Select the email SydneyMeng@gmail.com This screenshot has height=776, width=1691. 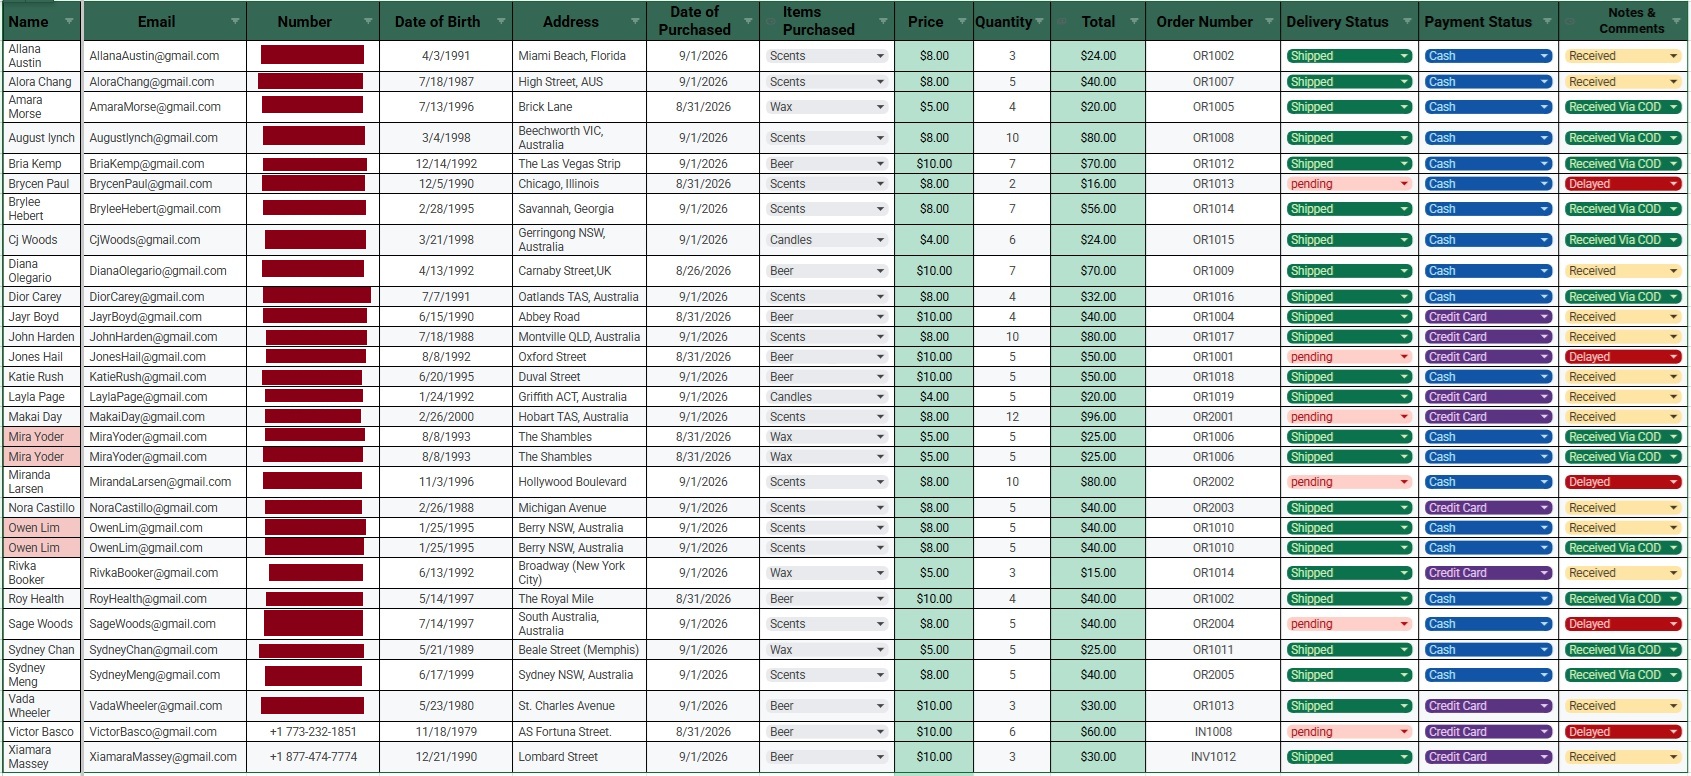pyautogui.click(x=164, y=675)
